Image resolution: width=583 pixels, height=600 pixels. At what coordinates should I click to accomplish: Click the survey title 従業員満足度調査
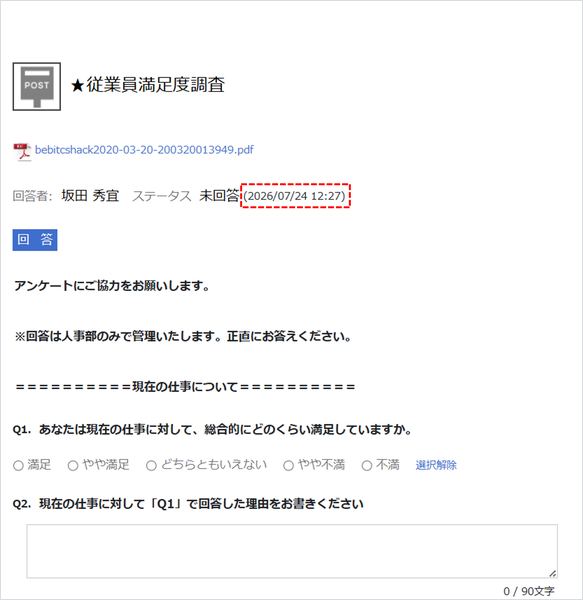(155, 85)
